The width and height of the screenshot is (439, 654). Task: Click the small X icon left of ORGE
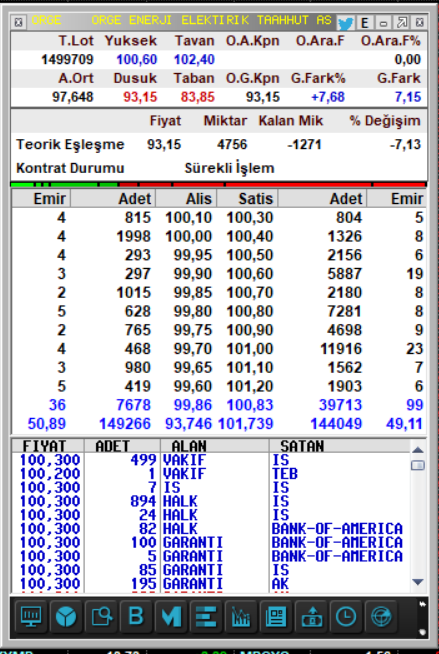18,23
